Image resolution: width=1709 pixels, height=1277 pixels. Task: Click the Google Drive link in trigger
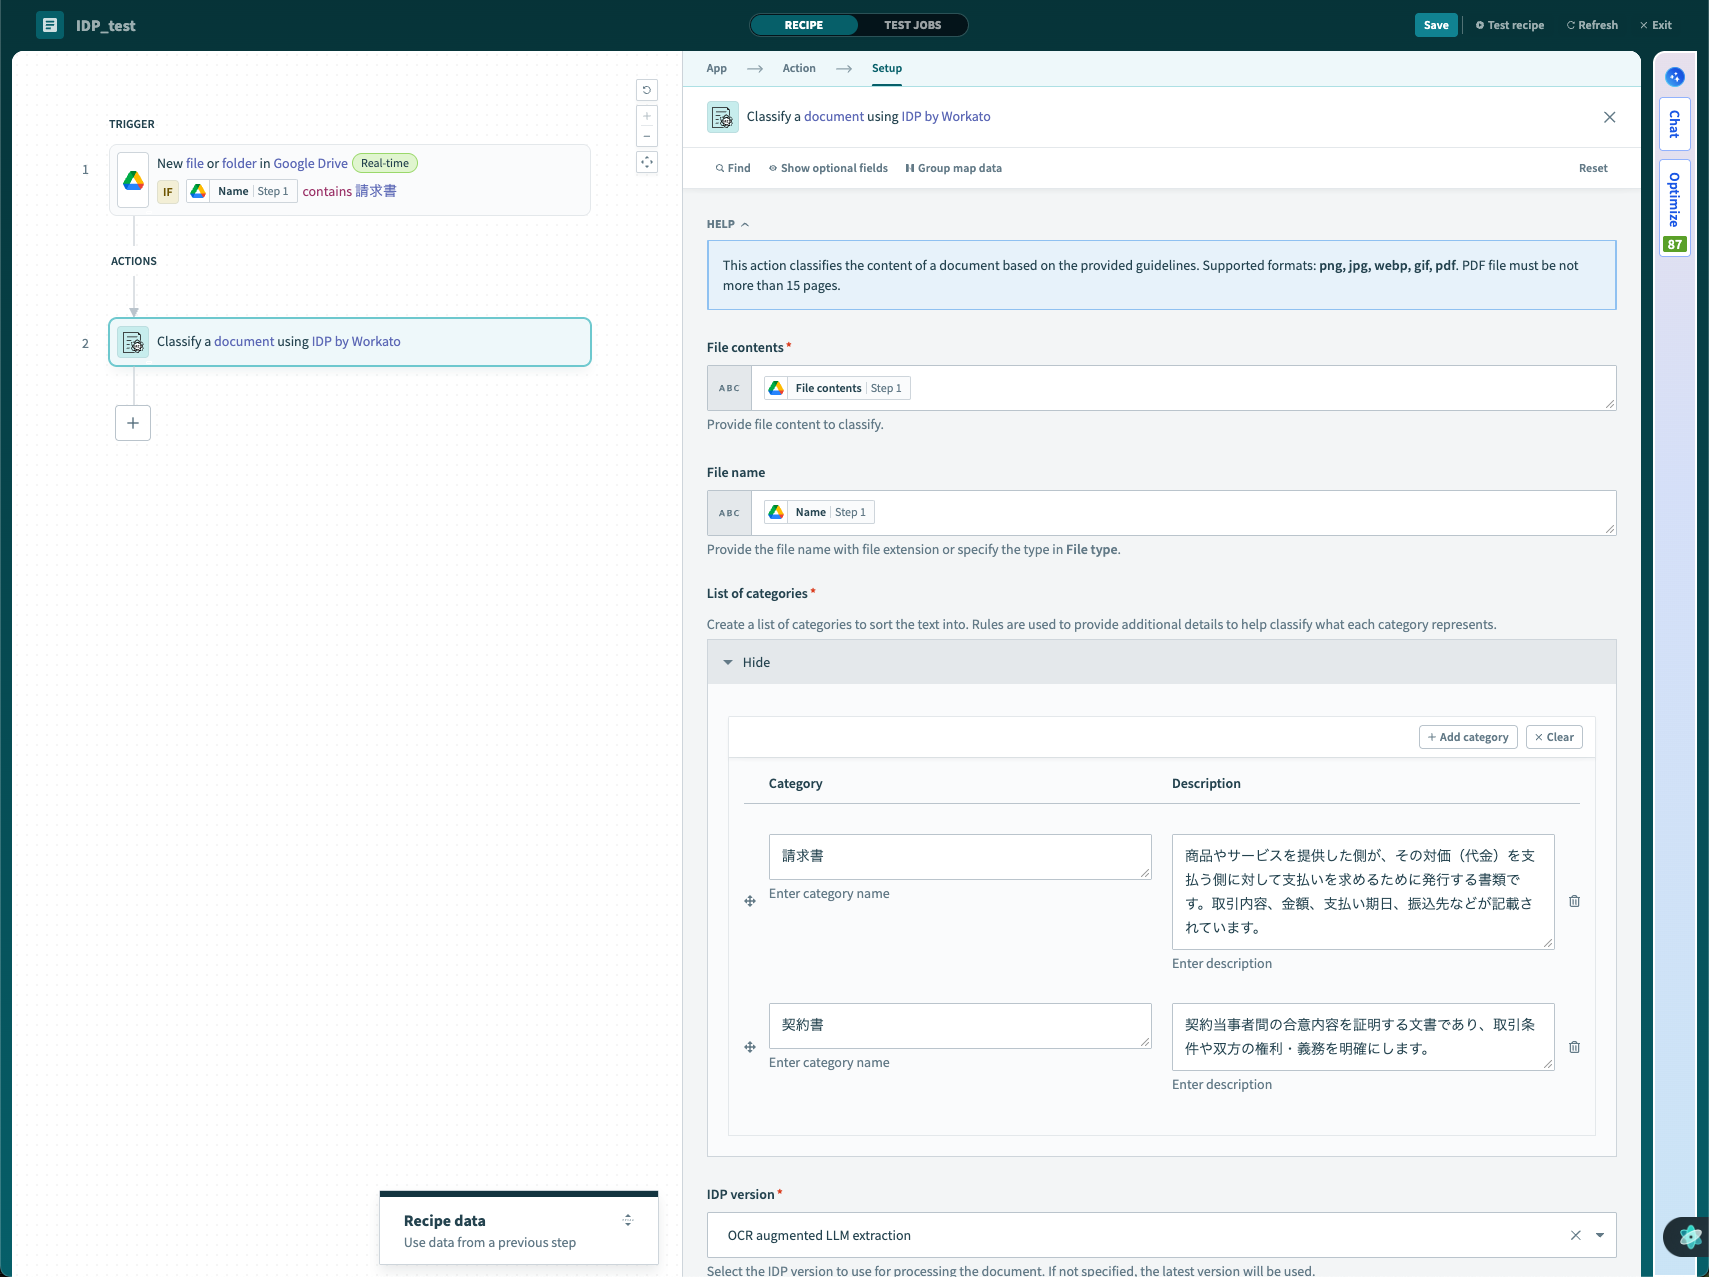click(311, 164)
